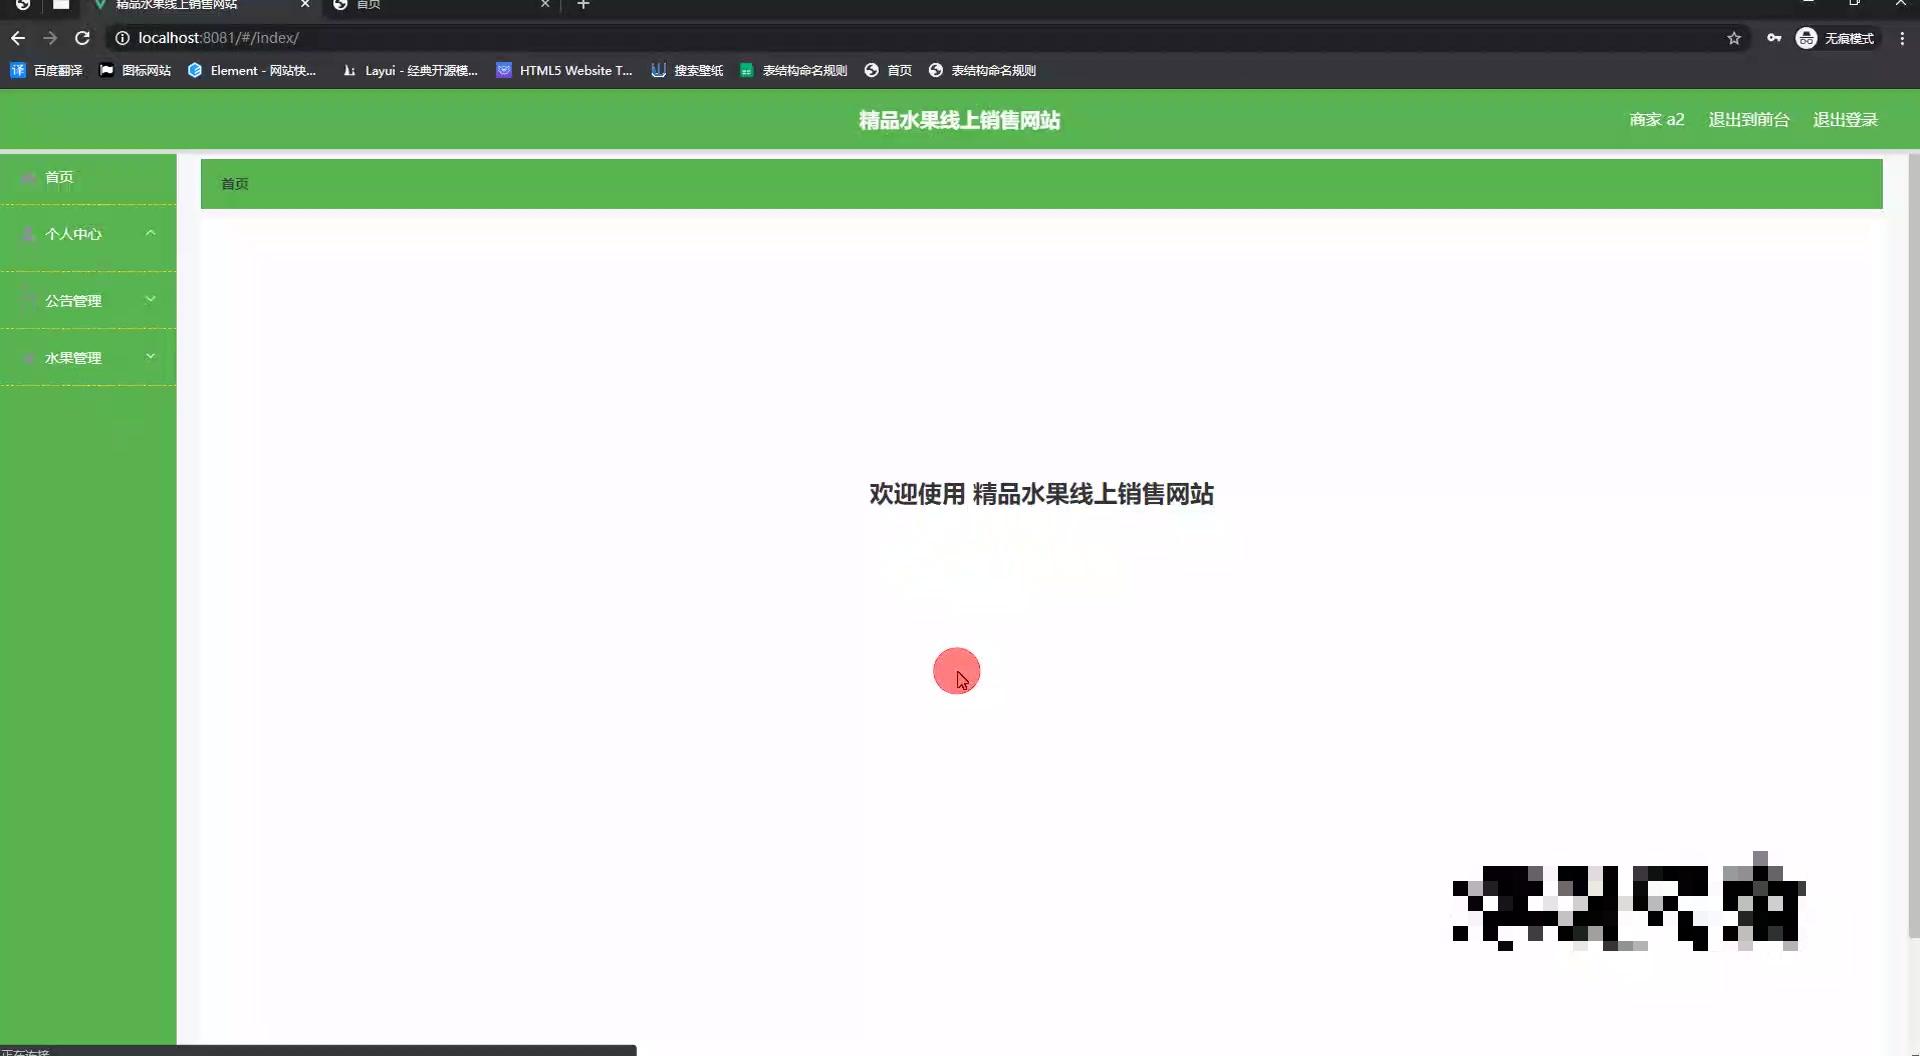This screenshot has width=1920, height=1056.
Task: Open the 百度翻译 bookmark
Action: [x=45, y=70]
